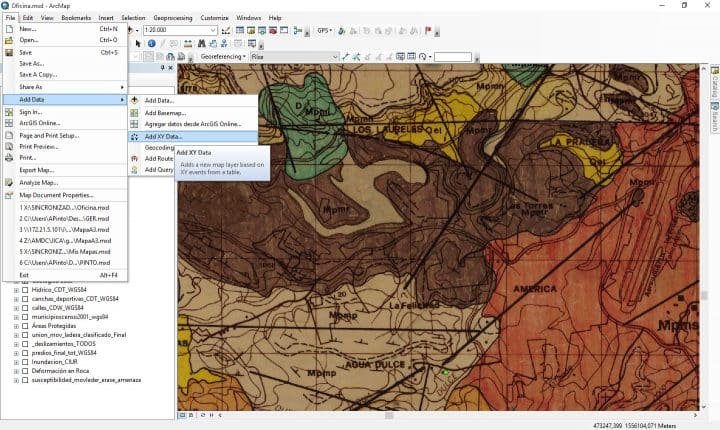
Task: Select the Measure tool
Action: [188, 44]
